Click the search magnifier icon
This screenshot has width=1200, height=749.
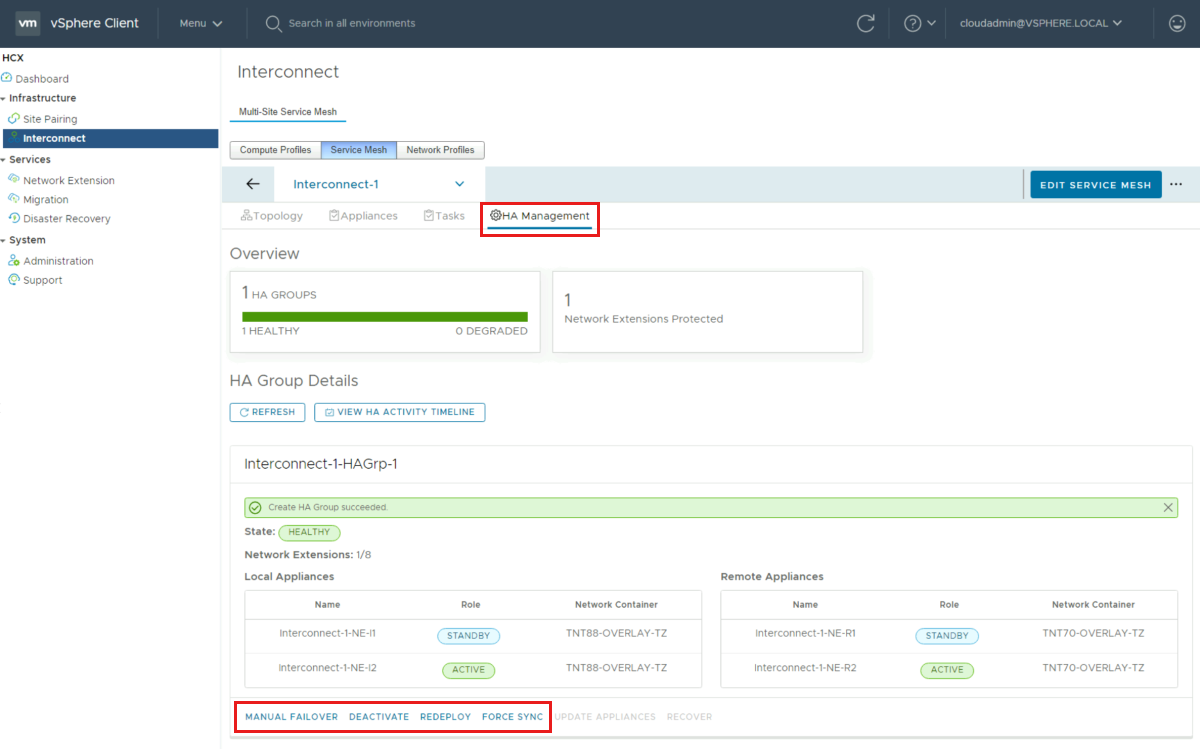[x=273, y=23]
